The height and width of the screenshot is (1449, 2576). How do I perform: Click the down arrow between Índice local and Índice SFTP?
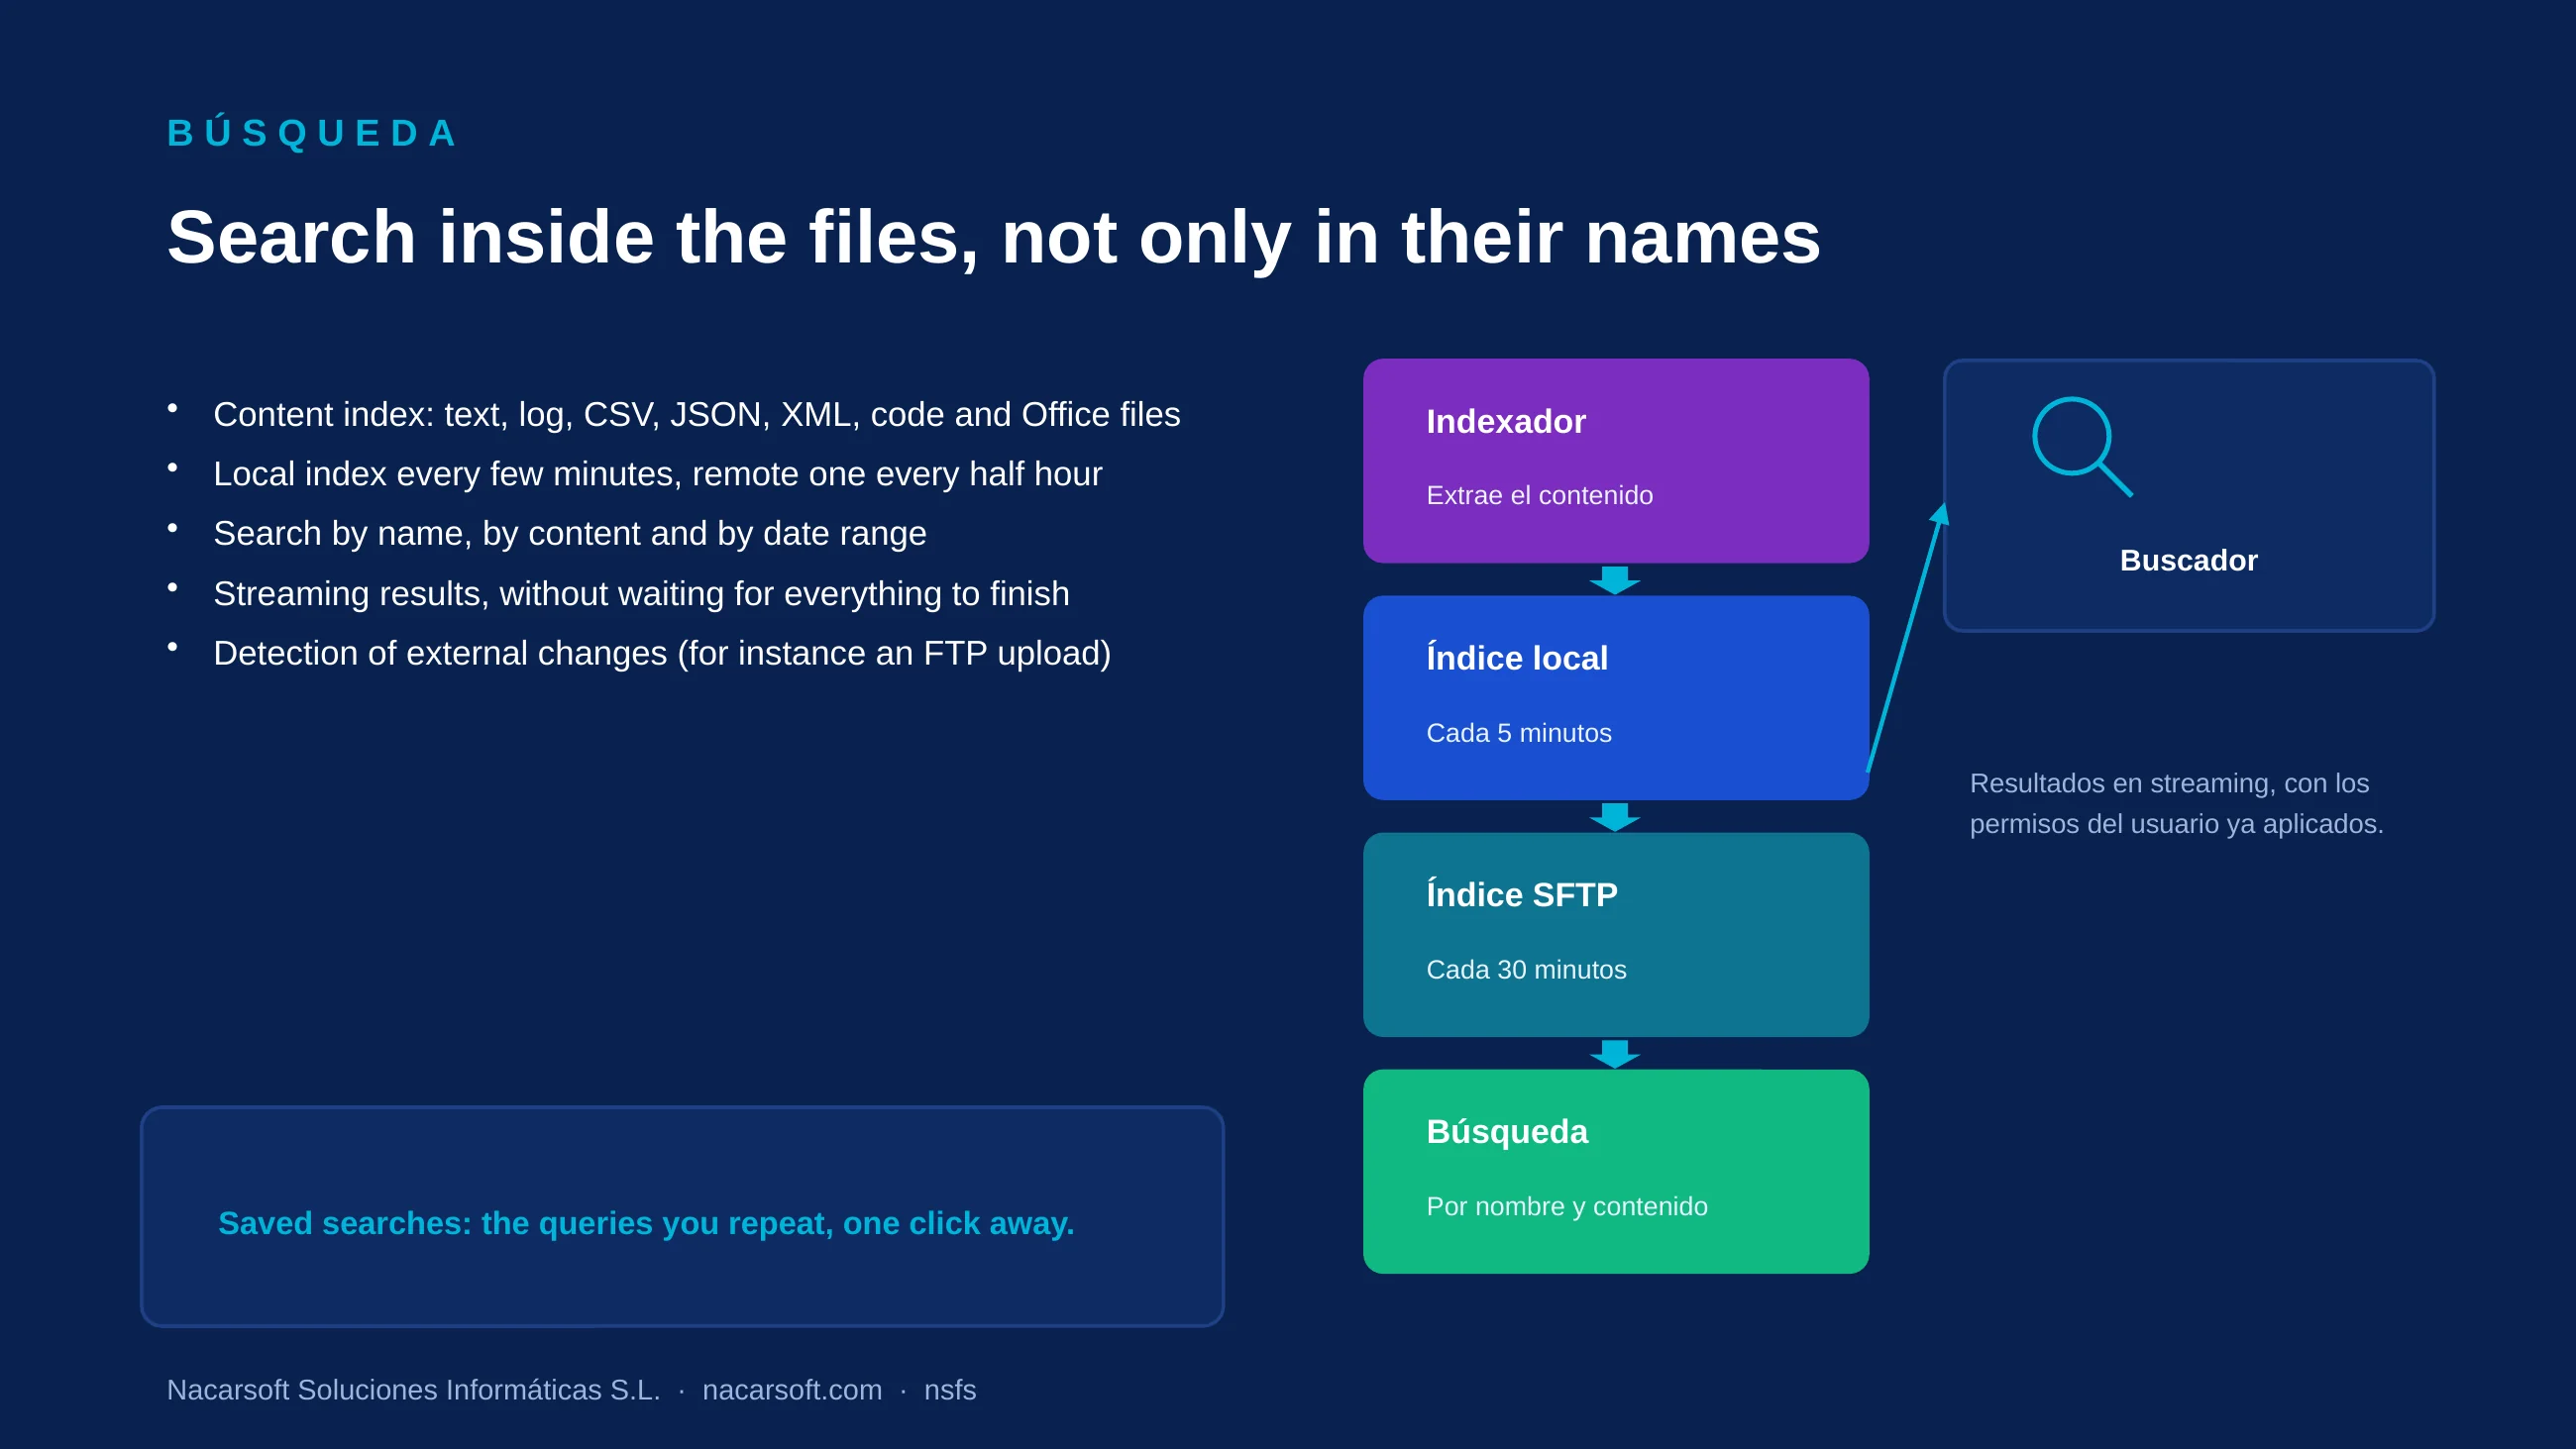[1615, 817]
